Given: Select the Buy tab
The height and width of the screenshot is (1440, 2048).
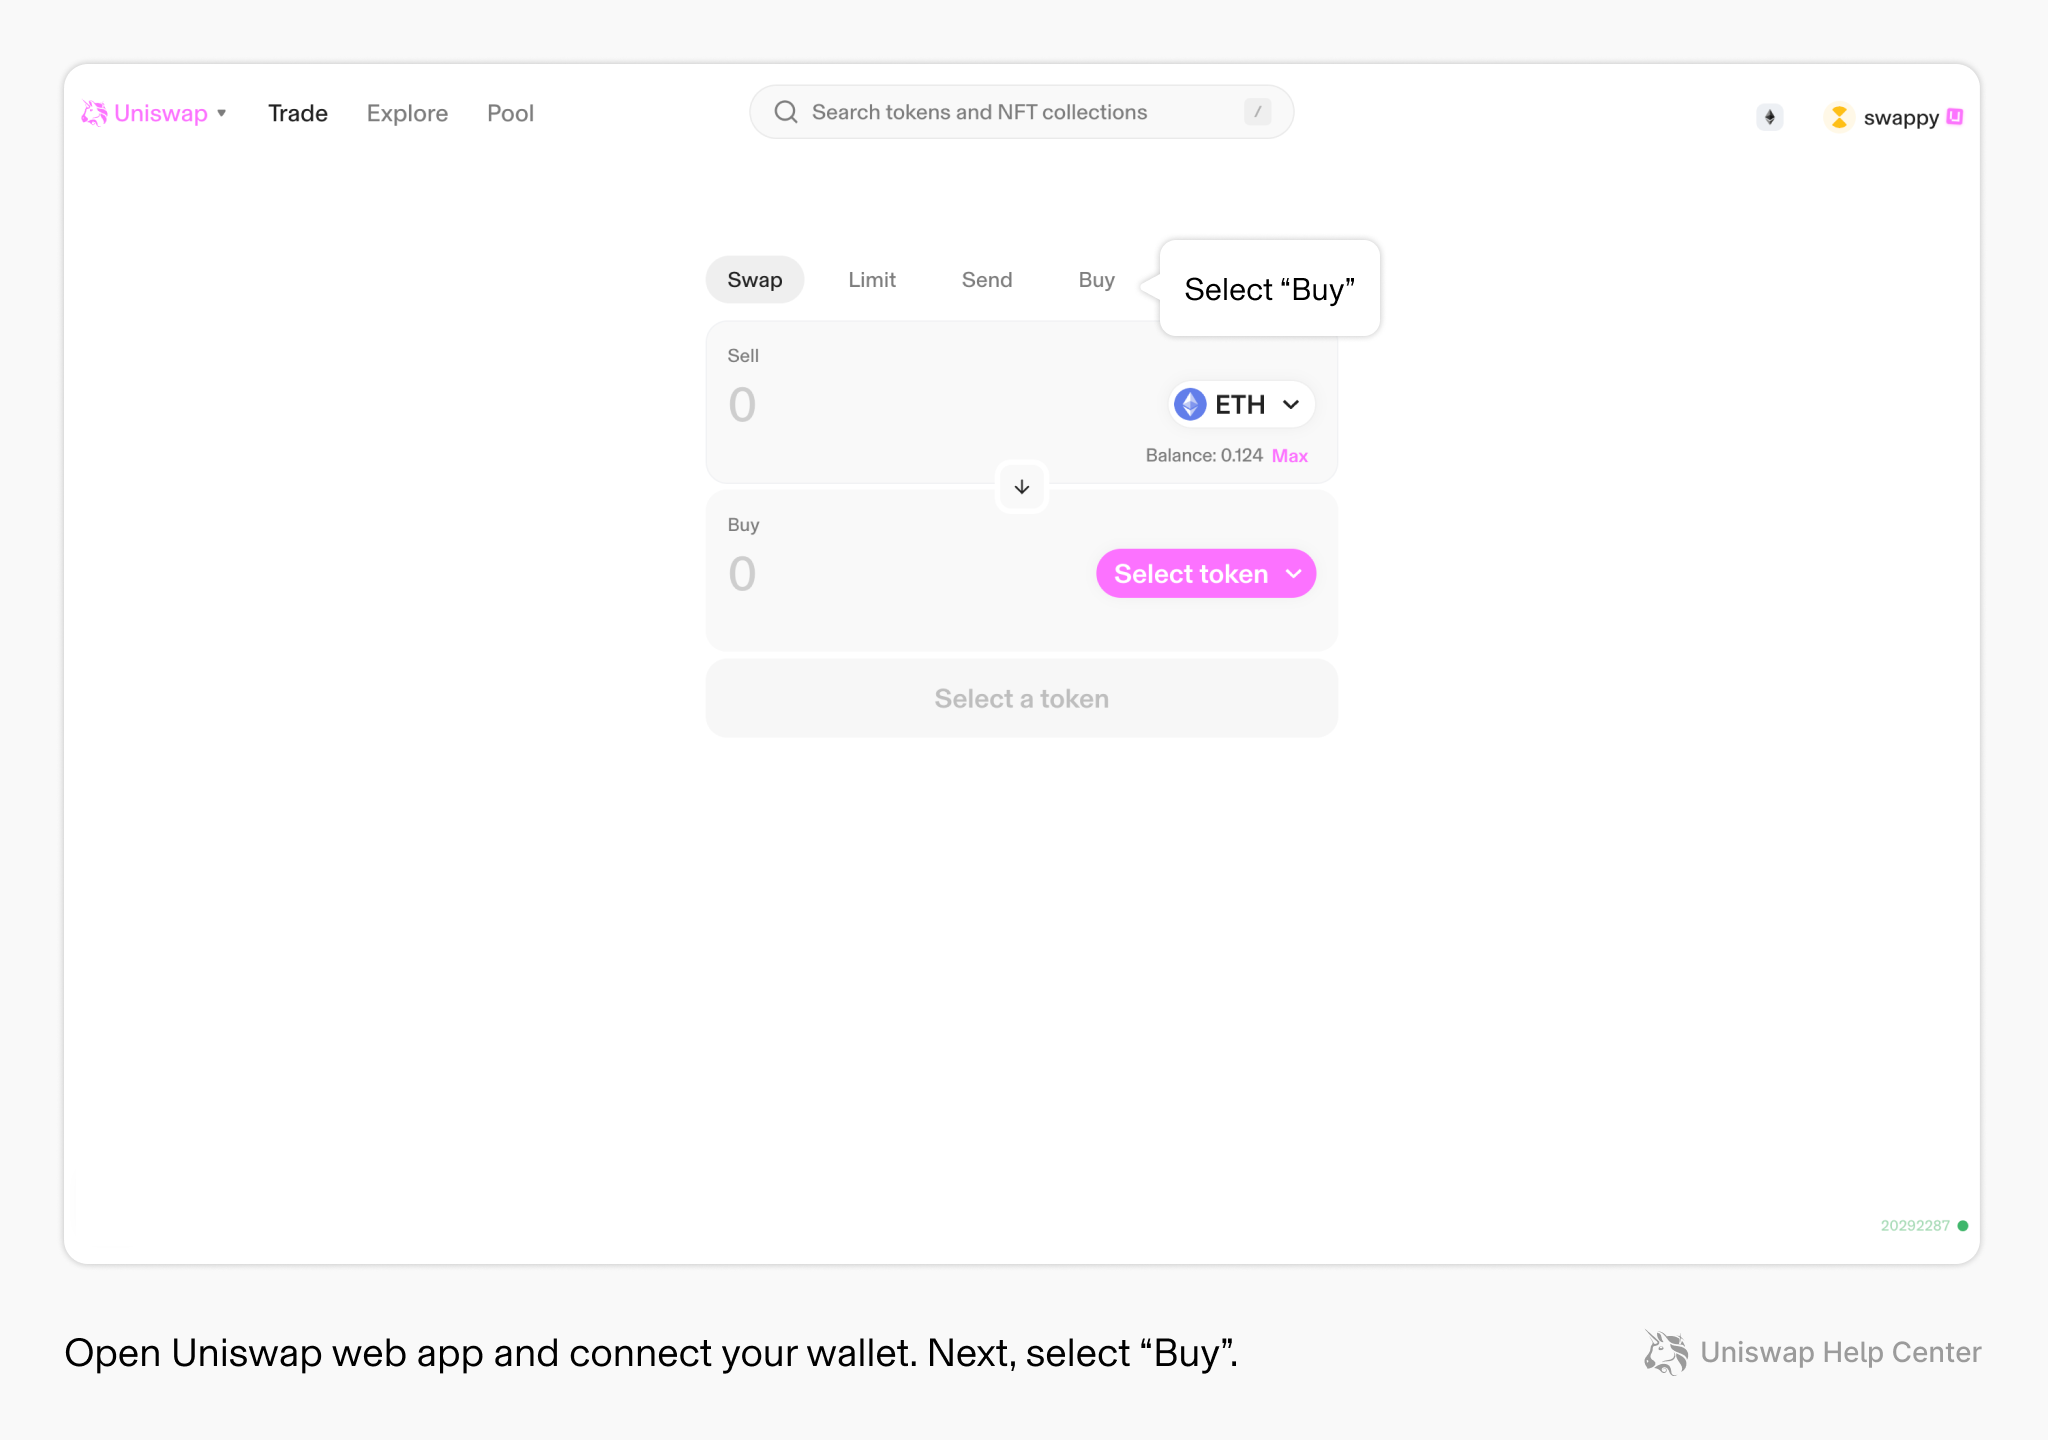Looking at the screenshot, I should point(1096,280).
